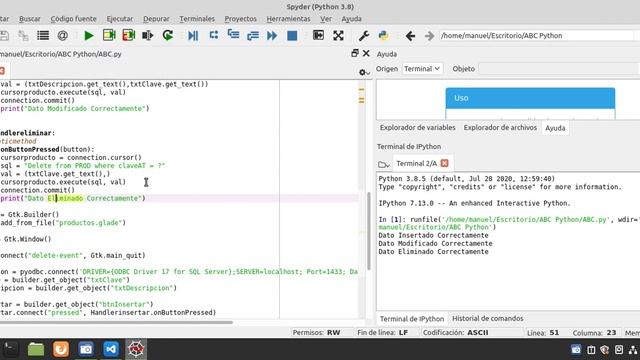The height and width of the screenshot is (360, 640).
Task: Close the editor pane X icon
Action: (366, 53)
